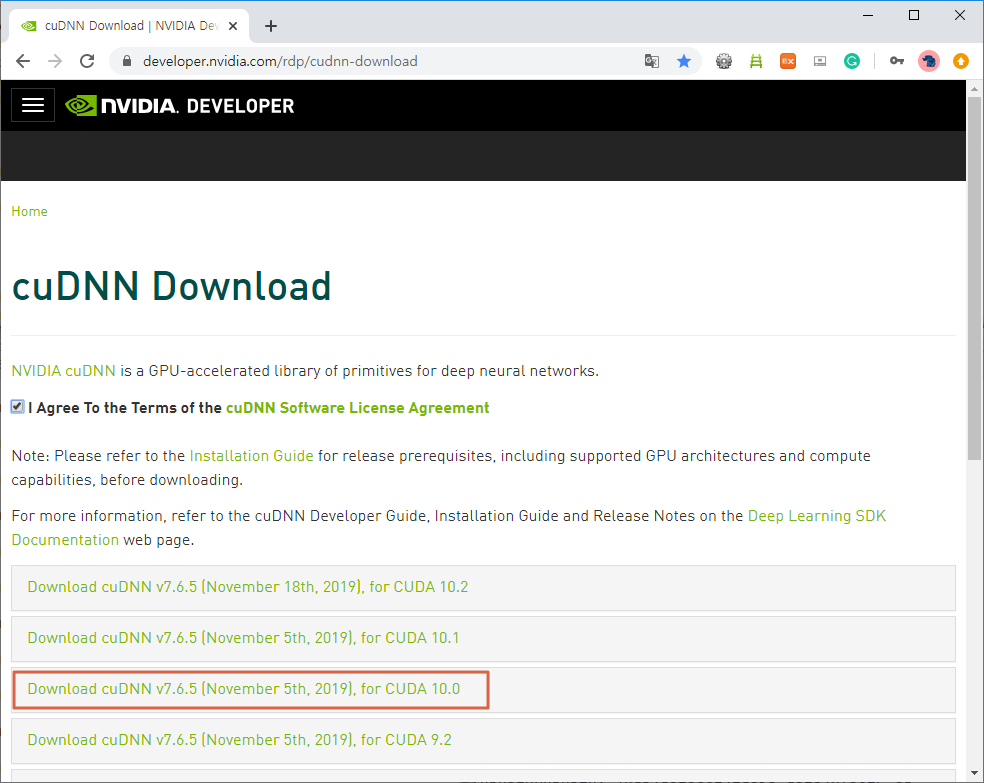
Task: Open the gear extension icon
Action: (x=724, y=61)
